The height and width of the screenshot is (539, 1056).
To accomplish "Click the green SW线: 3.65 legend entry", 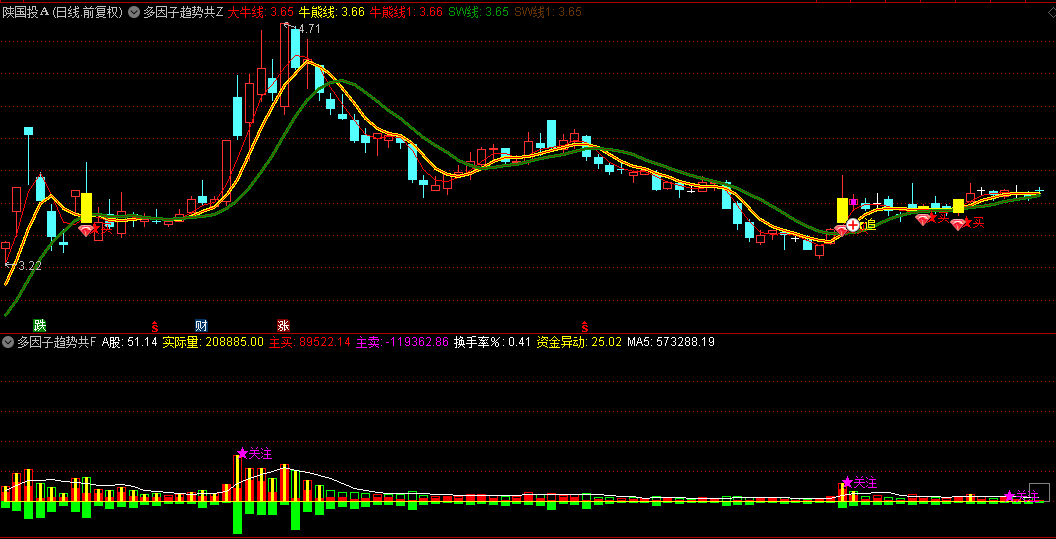I will tap(478, 11).
